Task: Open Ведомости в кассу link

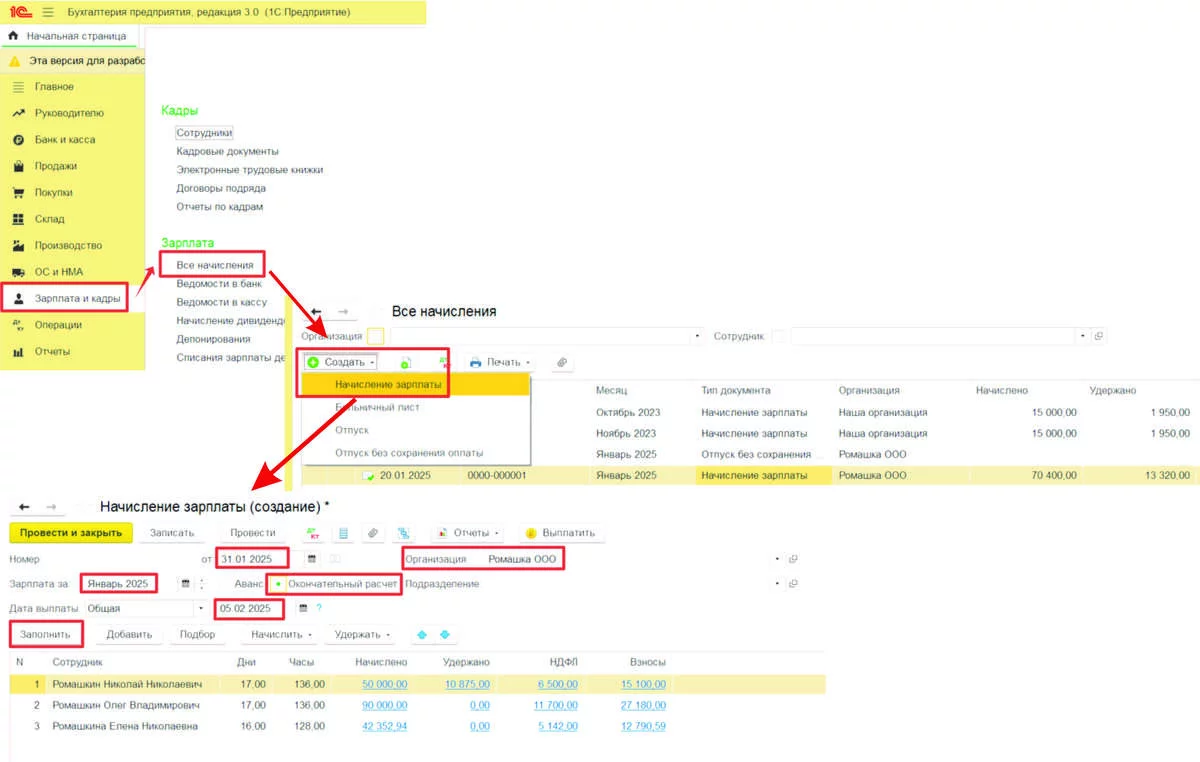Action: 221,302
